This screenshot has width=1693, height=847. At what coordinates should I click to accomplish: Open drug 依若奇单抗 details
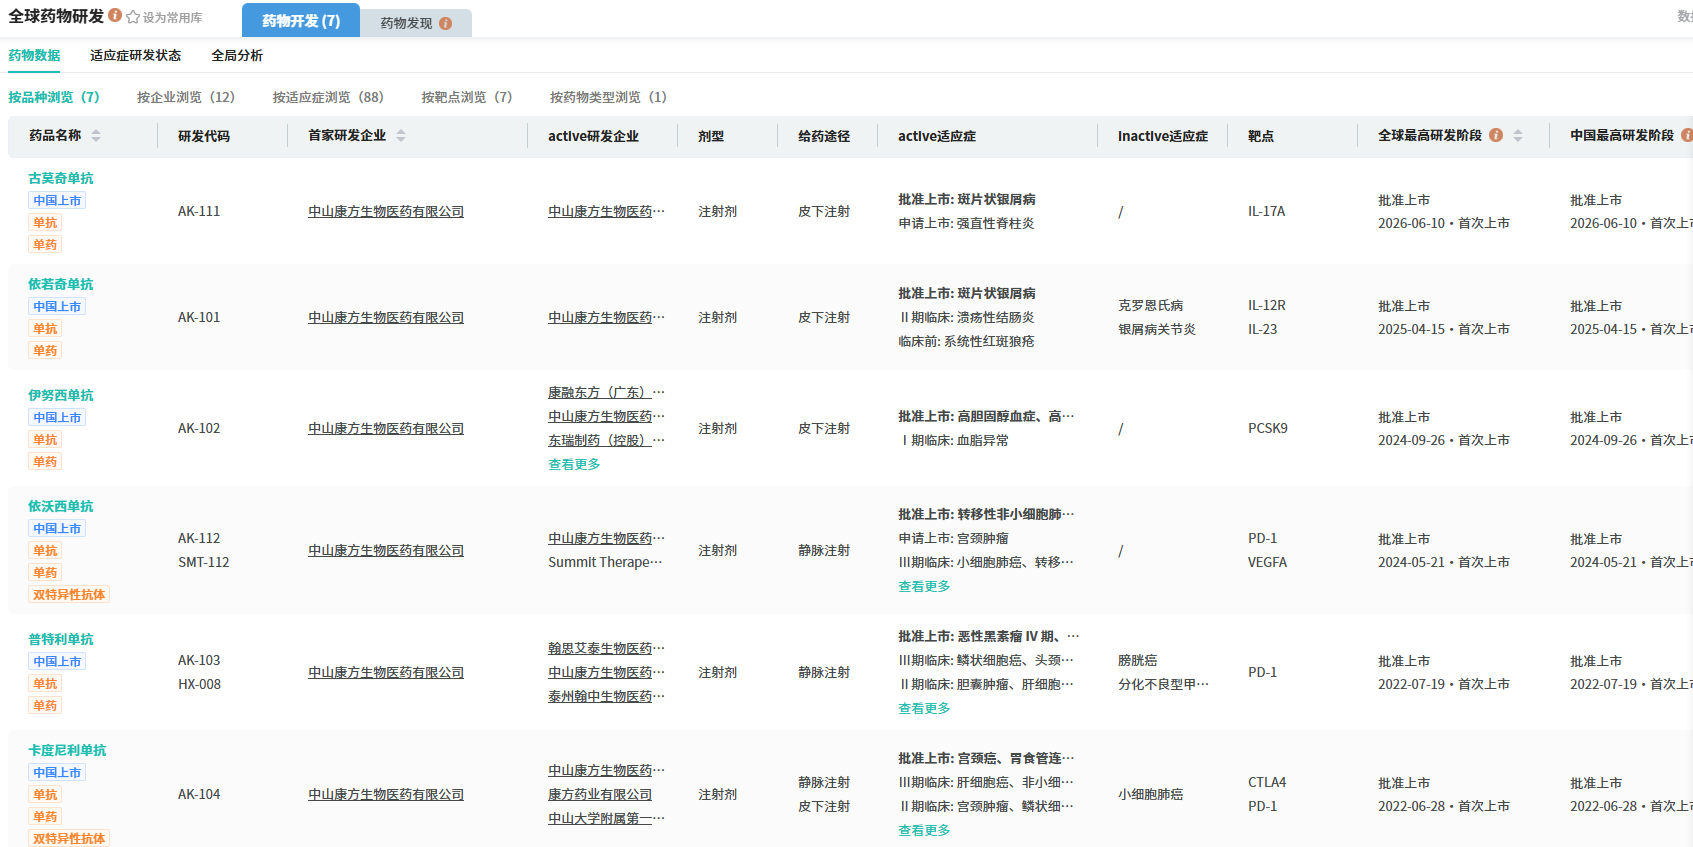(61, 284)
